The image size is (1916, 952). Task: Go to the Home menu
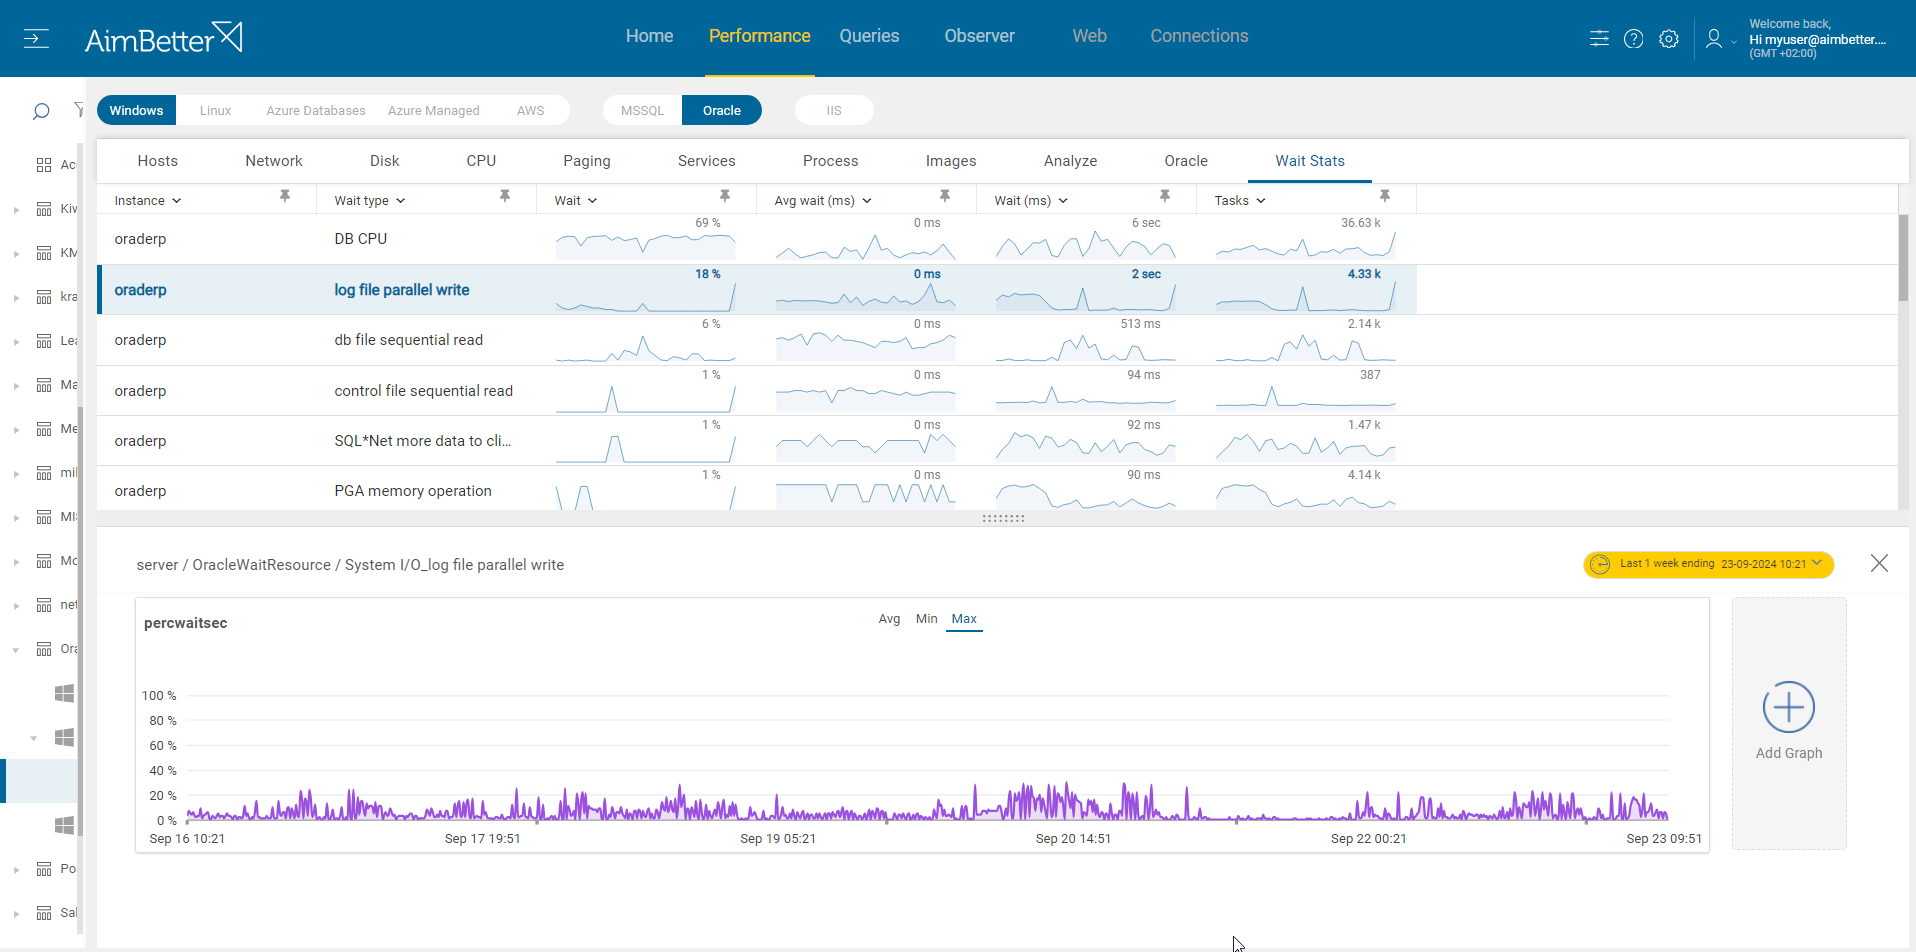point(649,36)
